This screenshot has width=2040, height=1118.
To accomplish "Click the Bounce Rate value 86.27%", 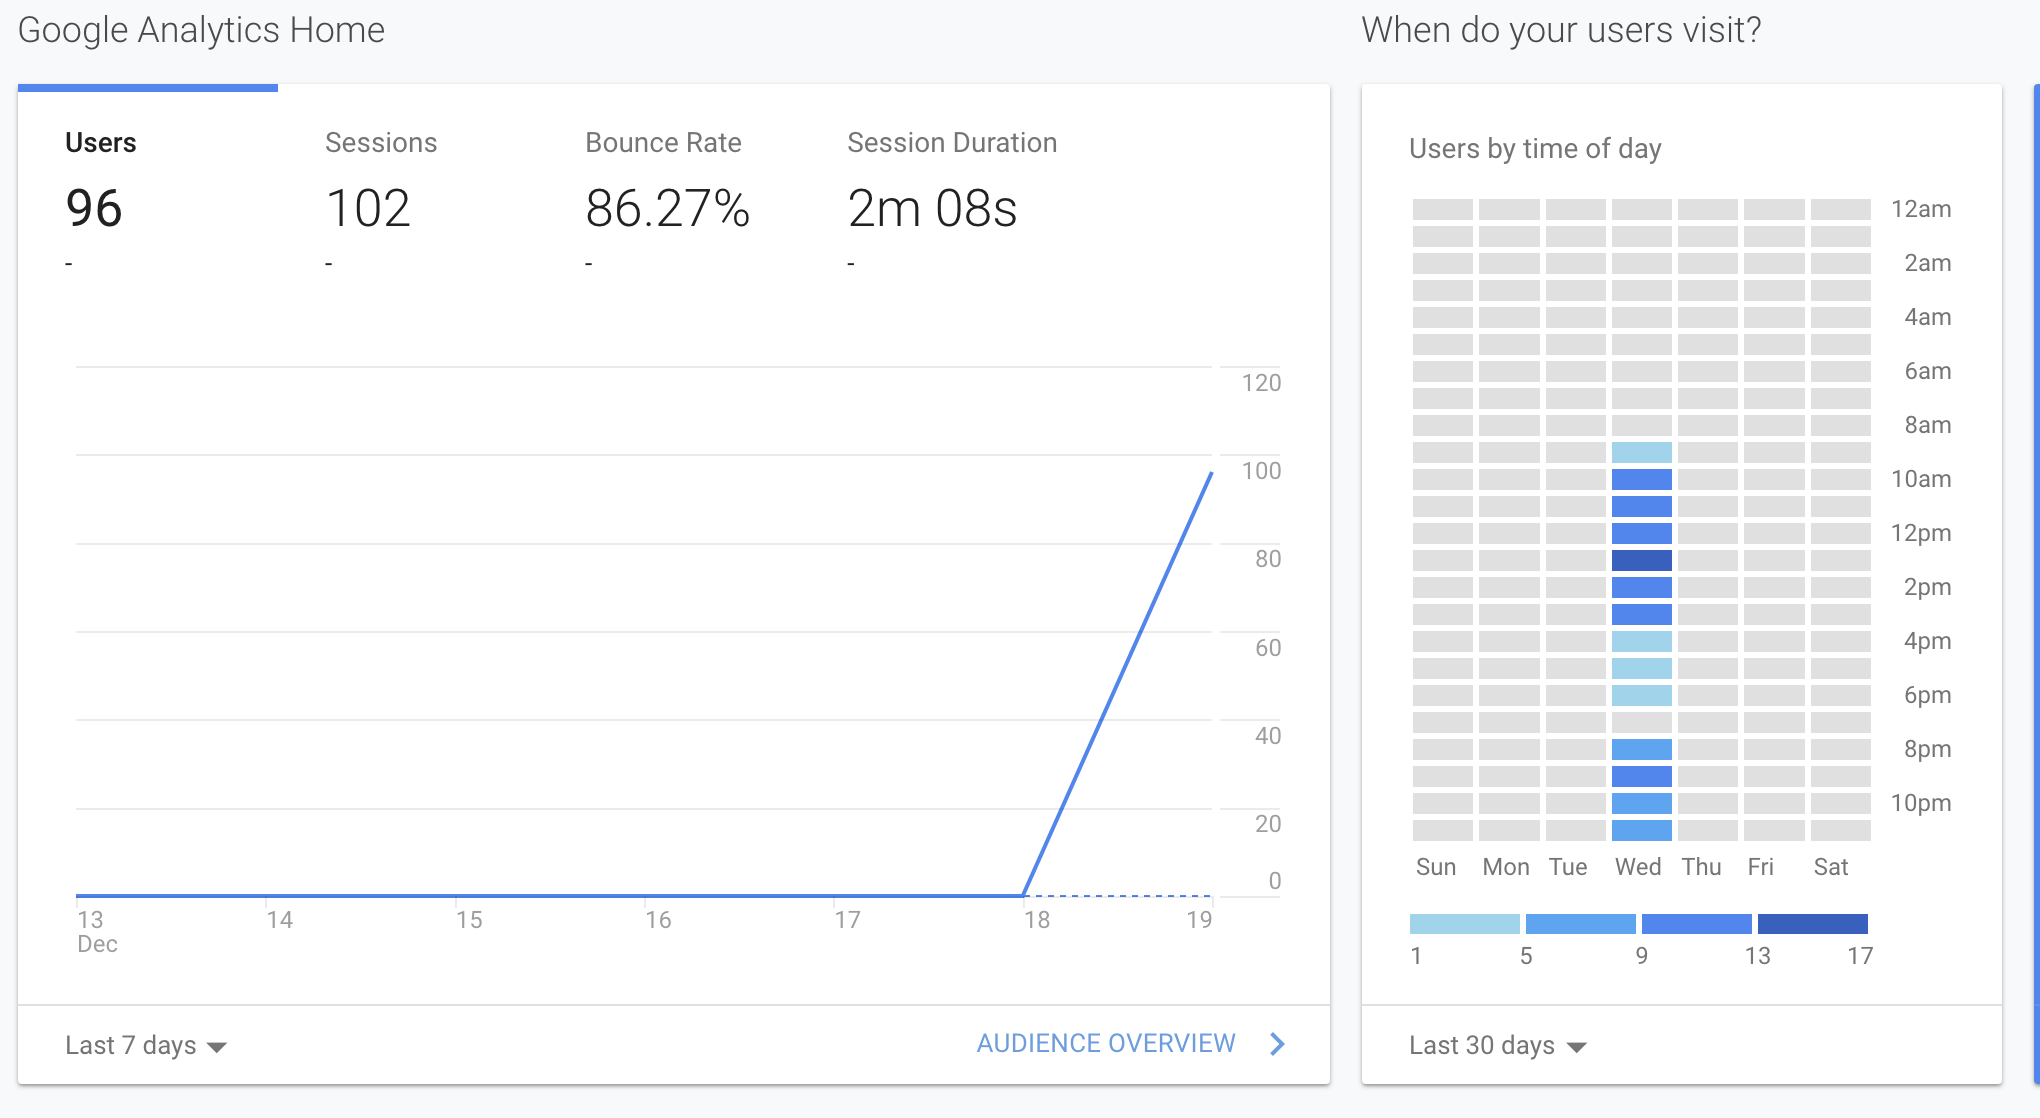I will (x=668, y=209).
